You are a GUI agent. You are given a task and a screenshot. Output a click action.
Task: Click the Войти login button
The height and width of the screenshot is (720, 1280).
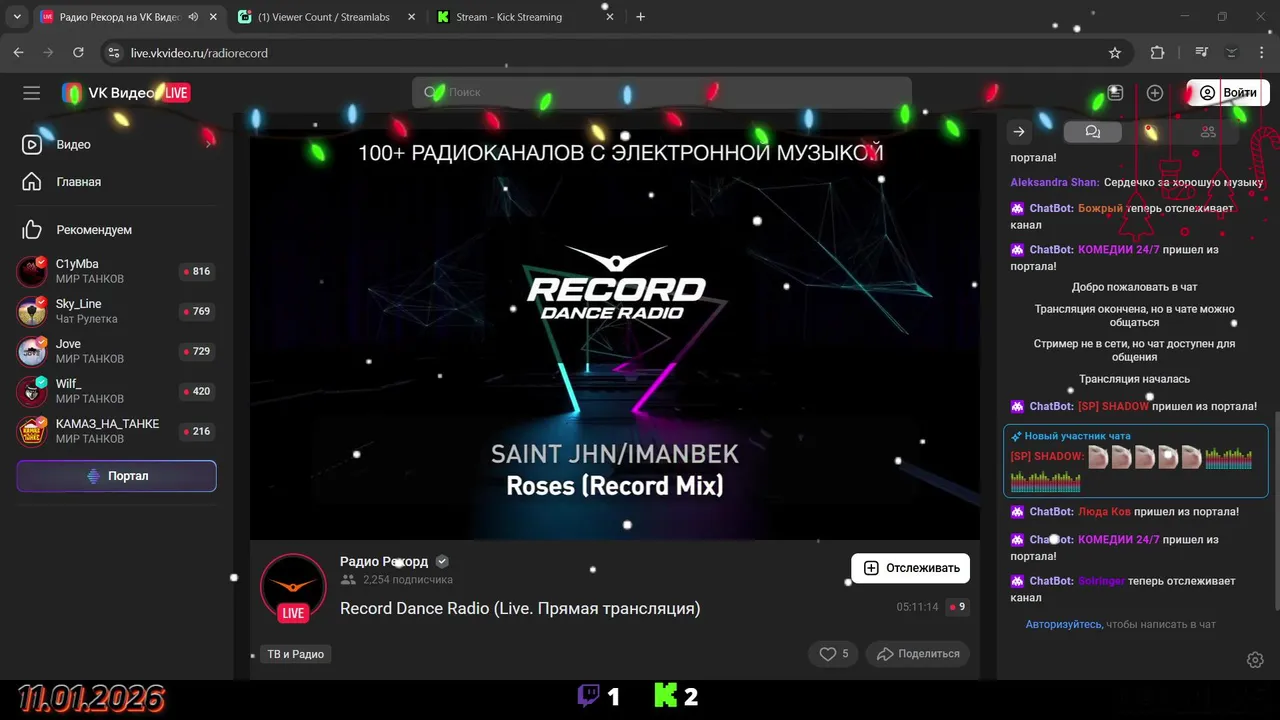click(1229, 93)
